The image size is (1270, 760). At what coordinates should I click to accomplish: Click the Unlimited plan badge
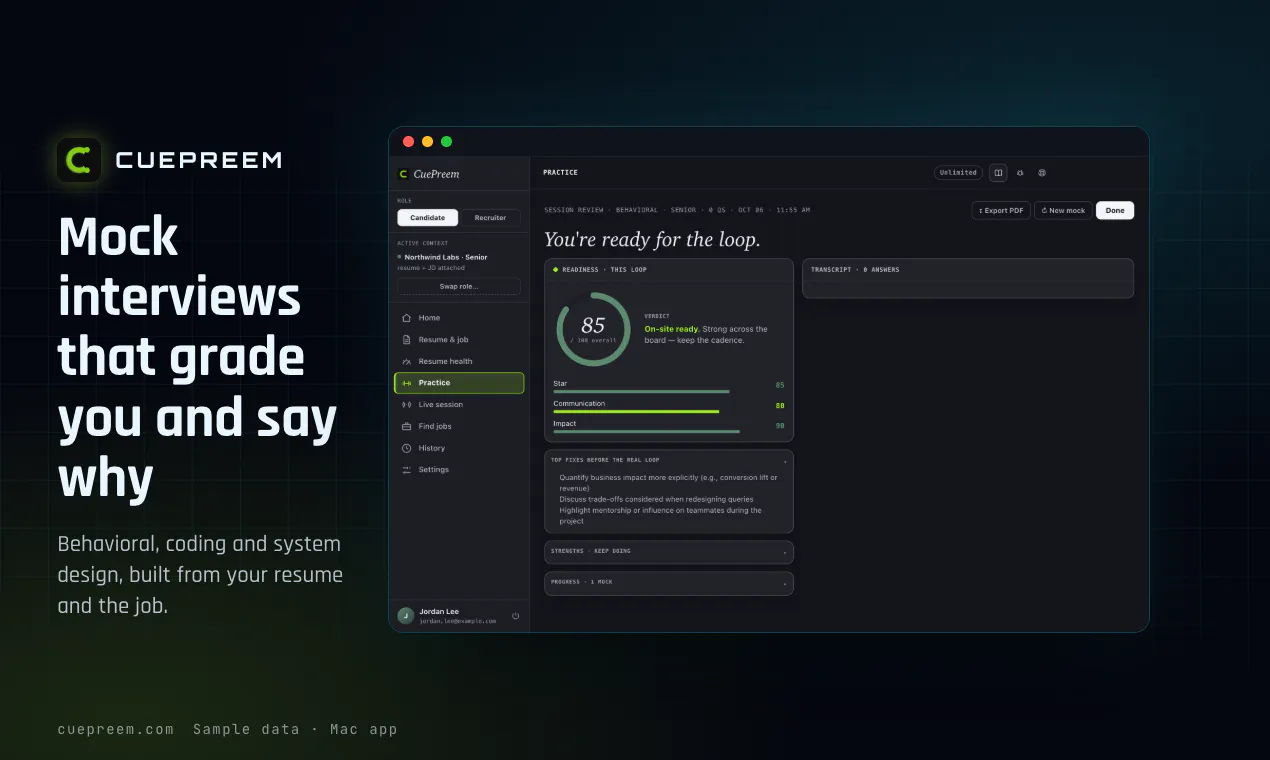(x=958, y=173)
